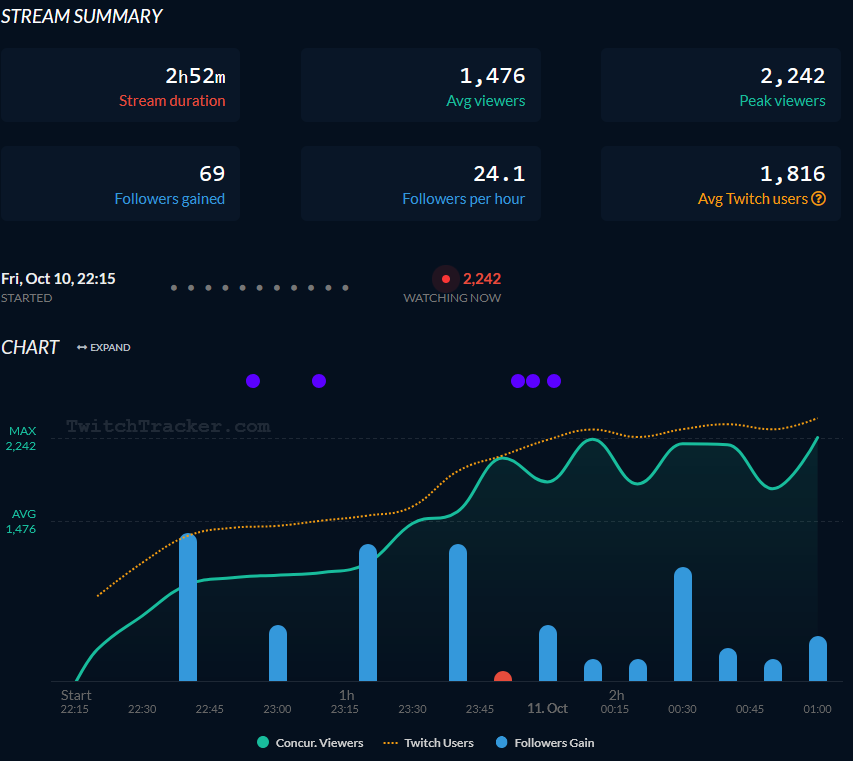Click the red 2,242 watching now count
This screenshot has width=853, height=761.
(x=482, y=279)
